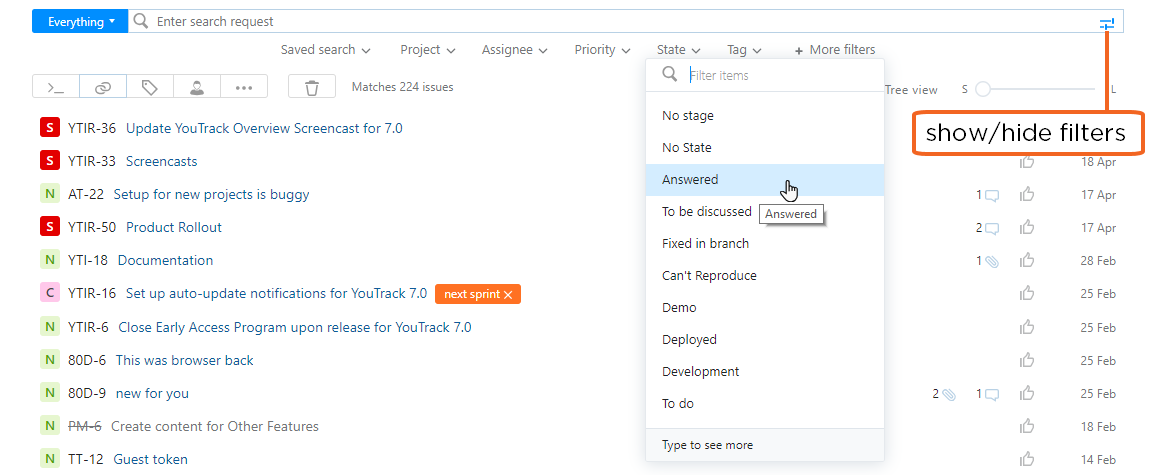Image resolution: width=1156 pixels, height=475 pixels.
Task: Open issue Update YouTrack Overview Screencast
Action: tap(264, 128)
